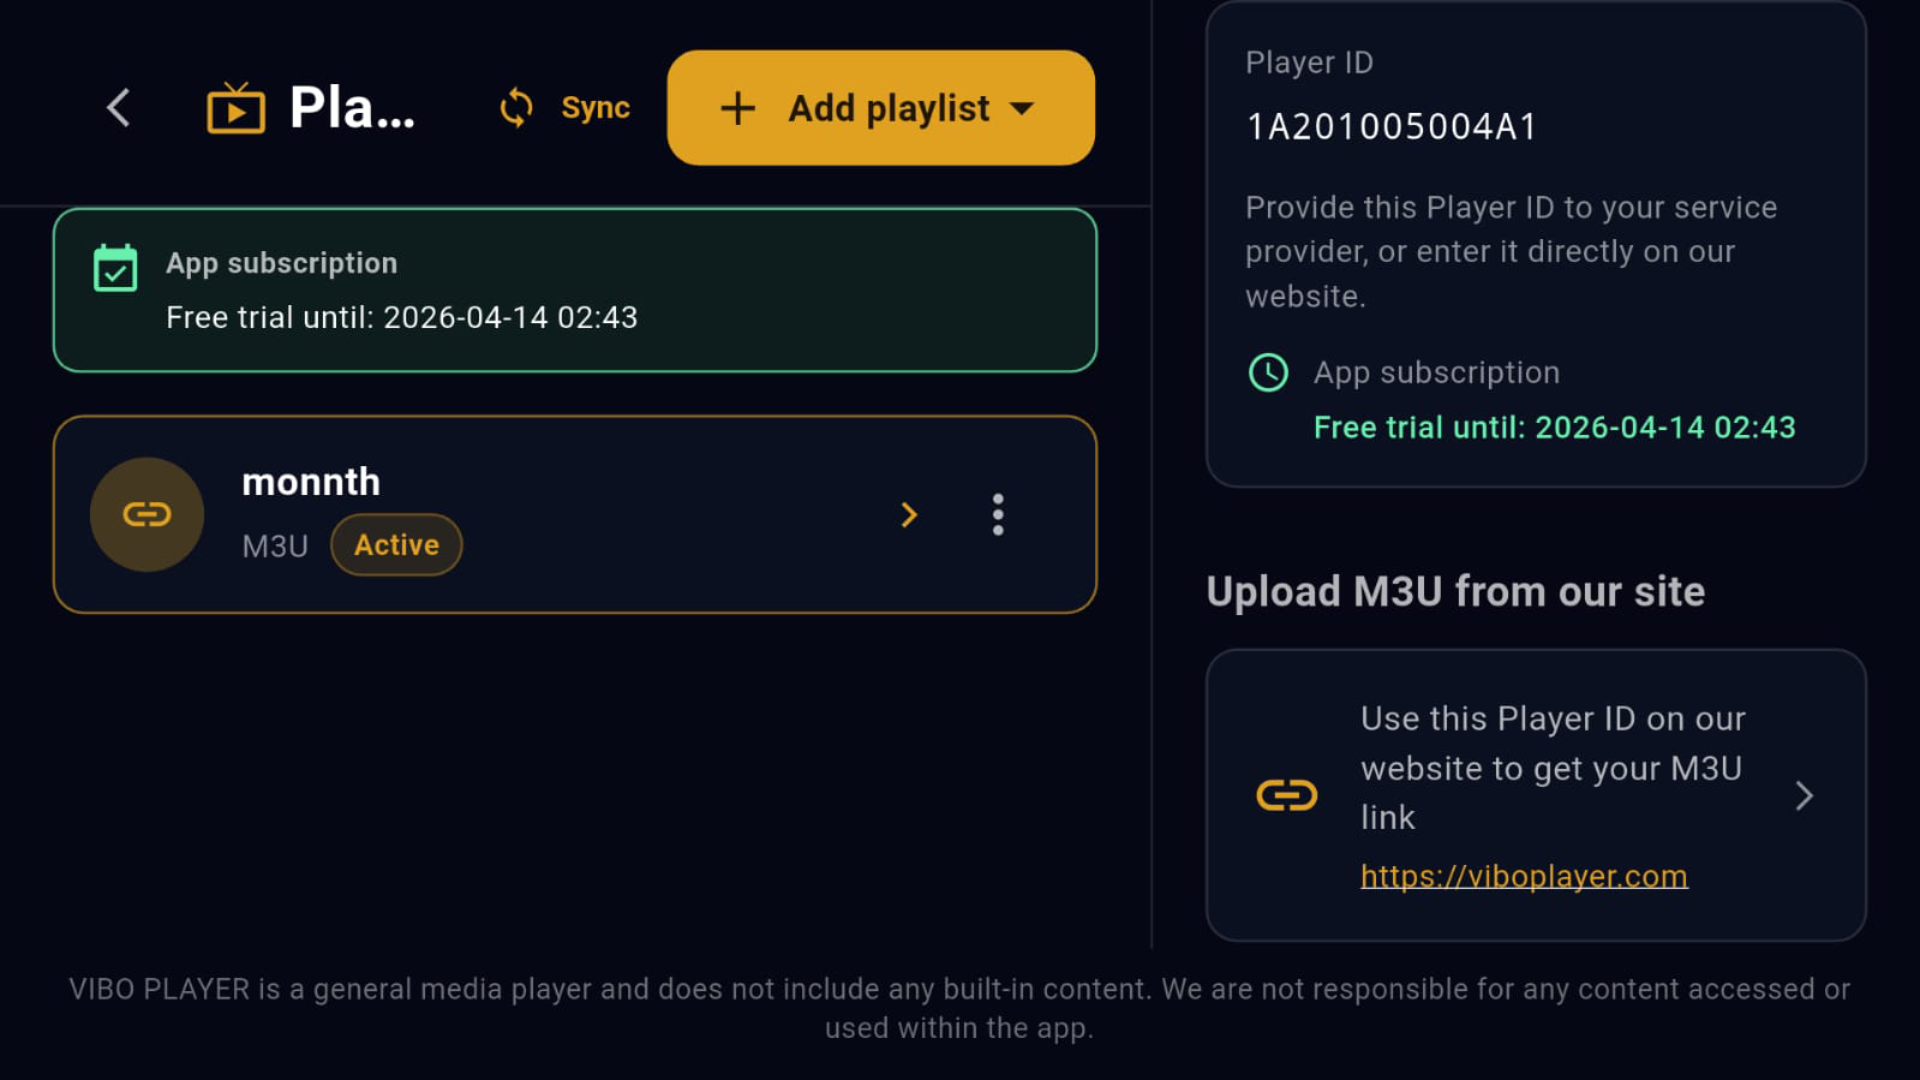The image size is (1920, 1080).
Task: Open the viboplayer.com link
Action: (x=1523, y=876)
